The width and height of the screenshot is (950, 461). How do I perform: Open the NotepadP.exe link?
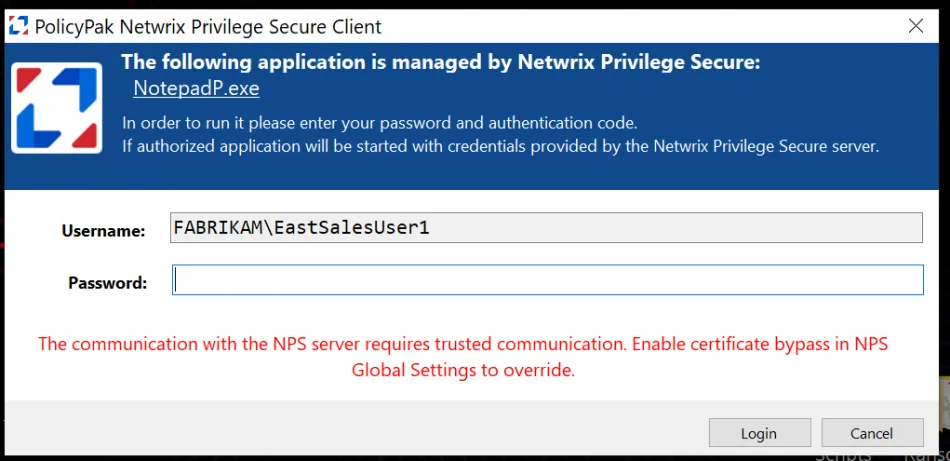coord(196,89)
